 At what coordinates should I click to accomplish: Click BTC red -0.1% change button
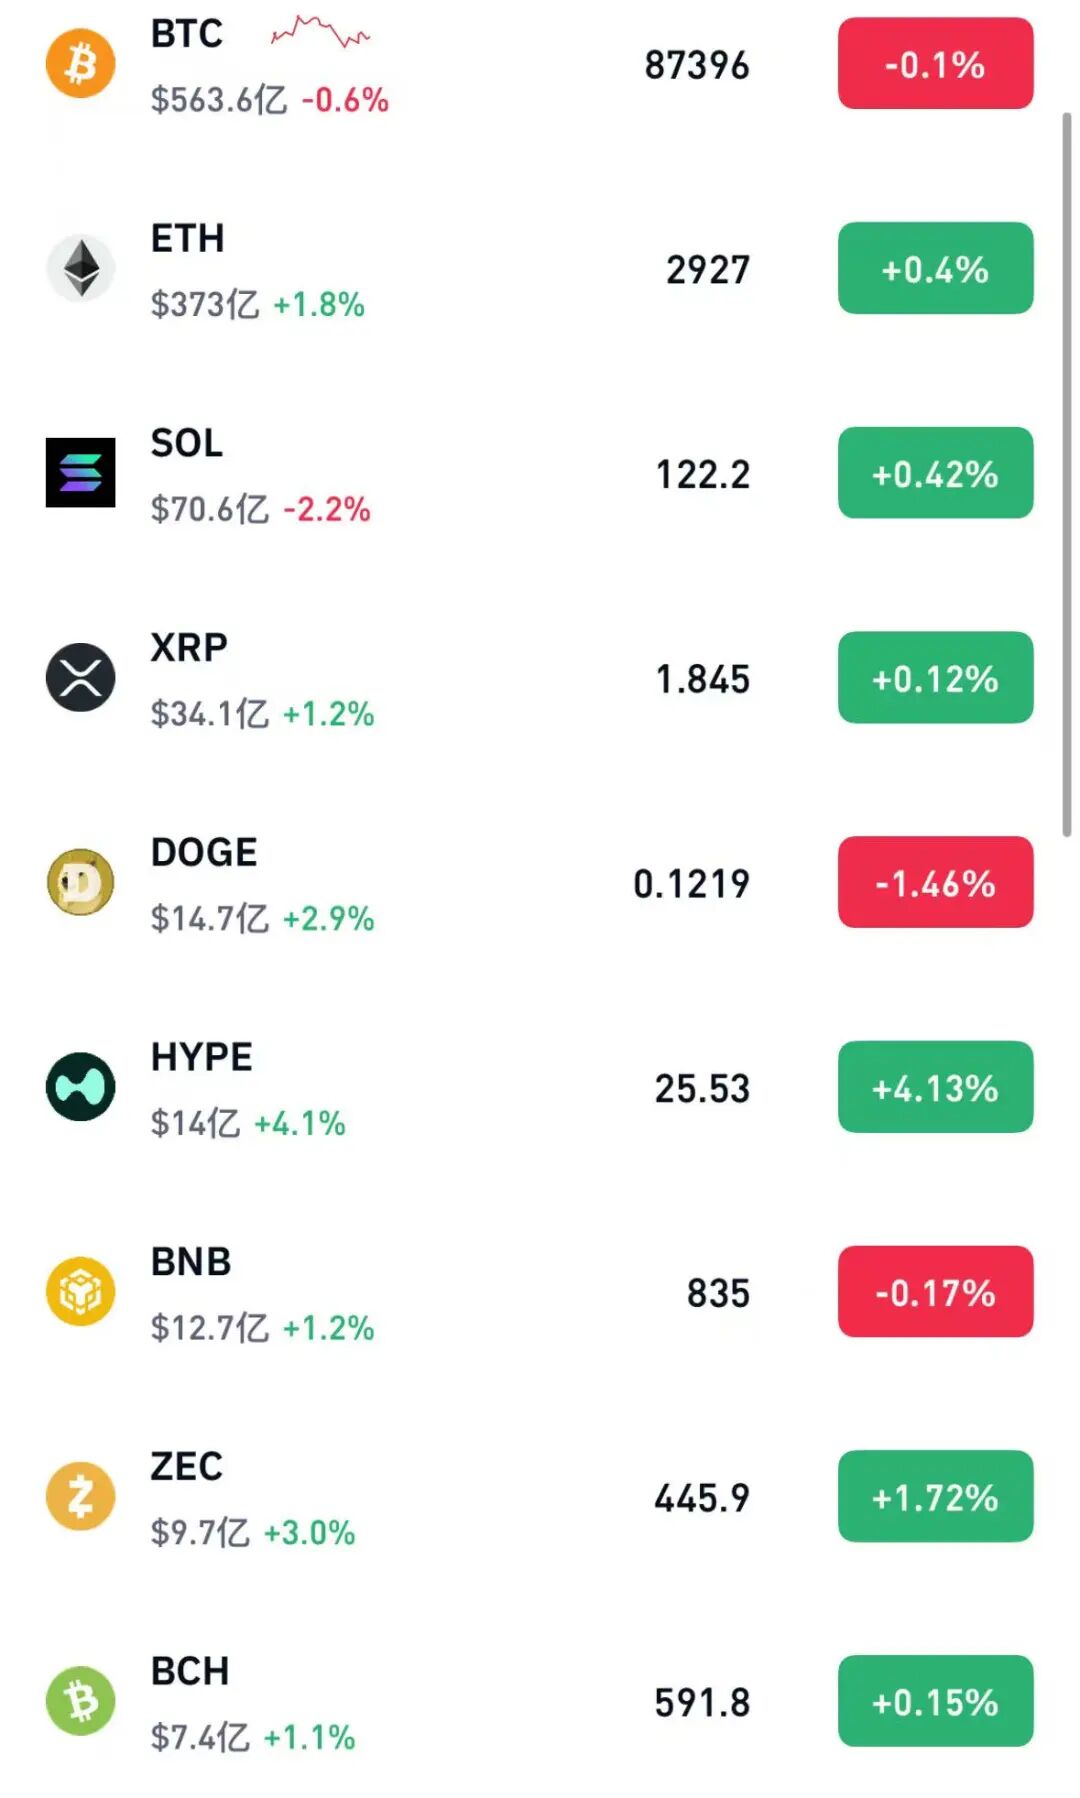[x=935, y=64]
